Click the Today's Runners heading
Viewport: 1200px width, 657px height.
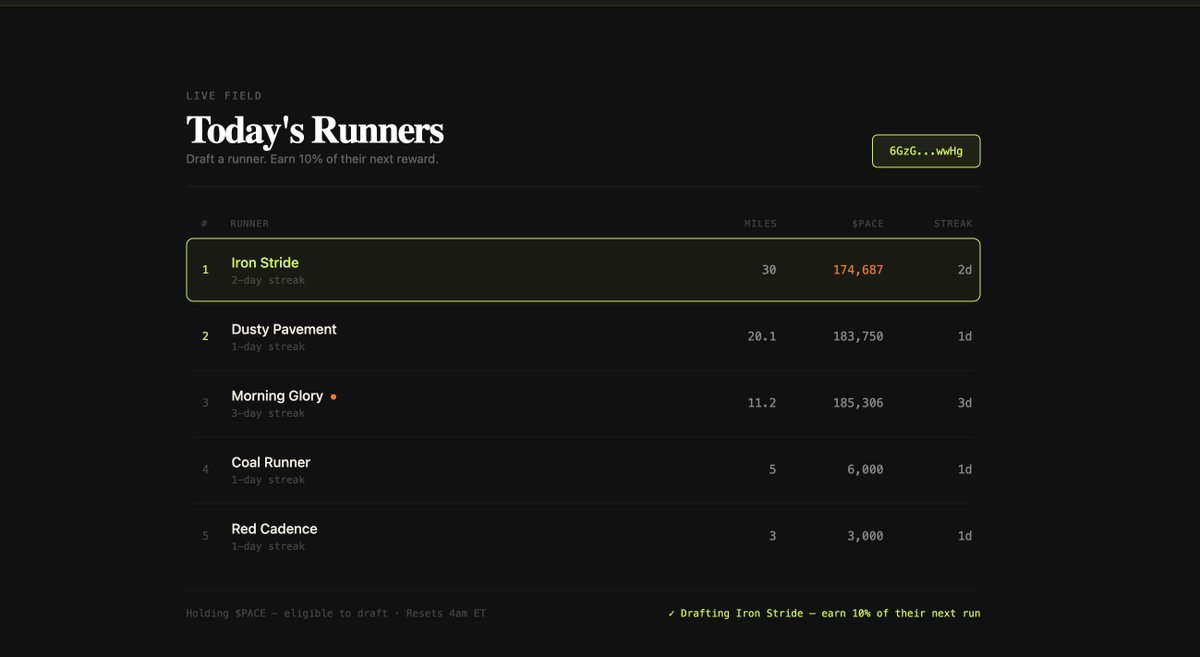tap(315, 131)
